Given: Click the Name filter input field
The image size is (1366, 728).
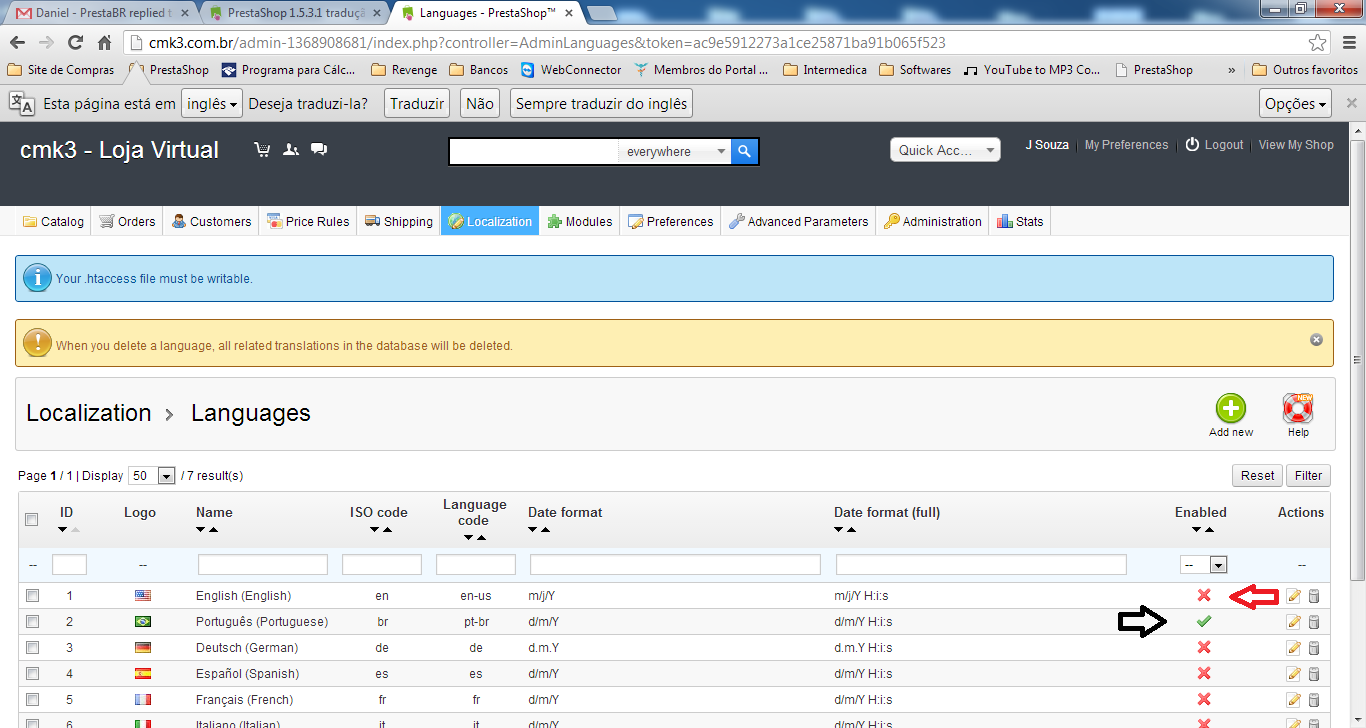Looking at the screenshot, I should pyautogui.click(x=263, y=565).
